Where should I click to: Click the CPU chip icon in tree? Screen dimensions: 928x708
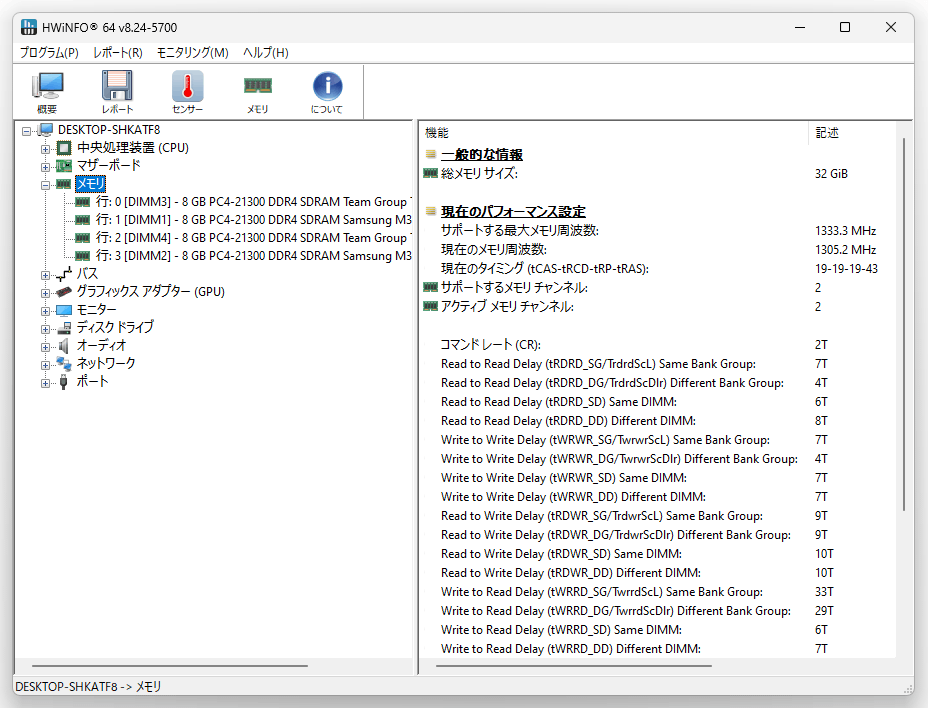pos(63,148)
